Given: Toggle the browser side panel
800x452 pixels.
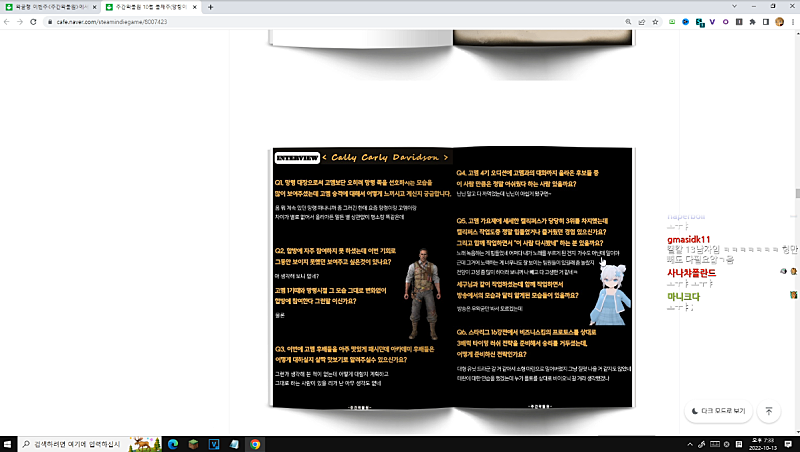Looking at the screenshot, I should click(766, 22).
